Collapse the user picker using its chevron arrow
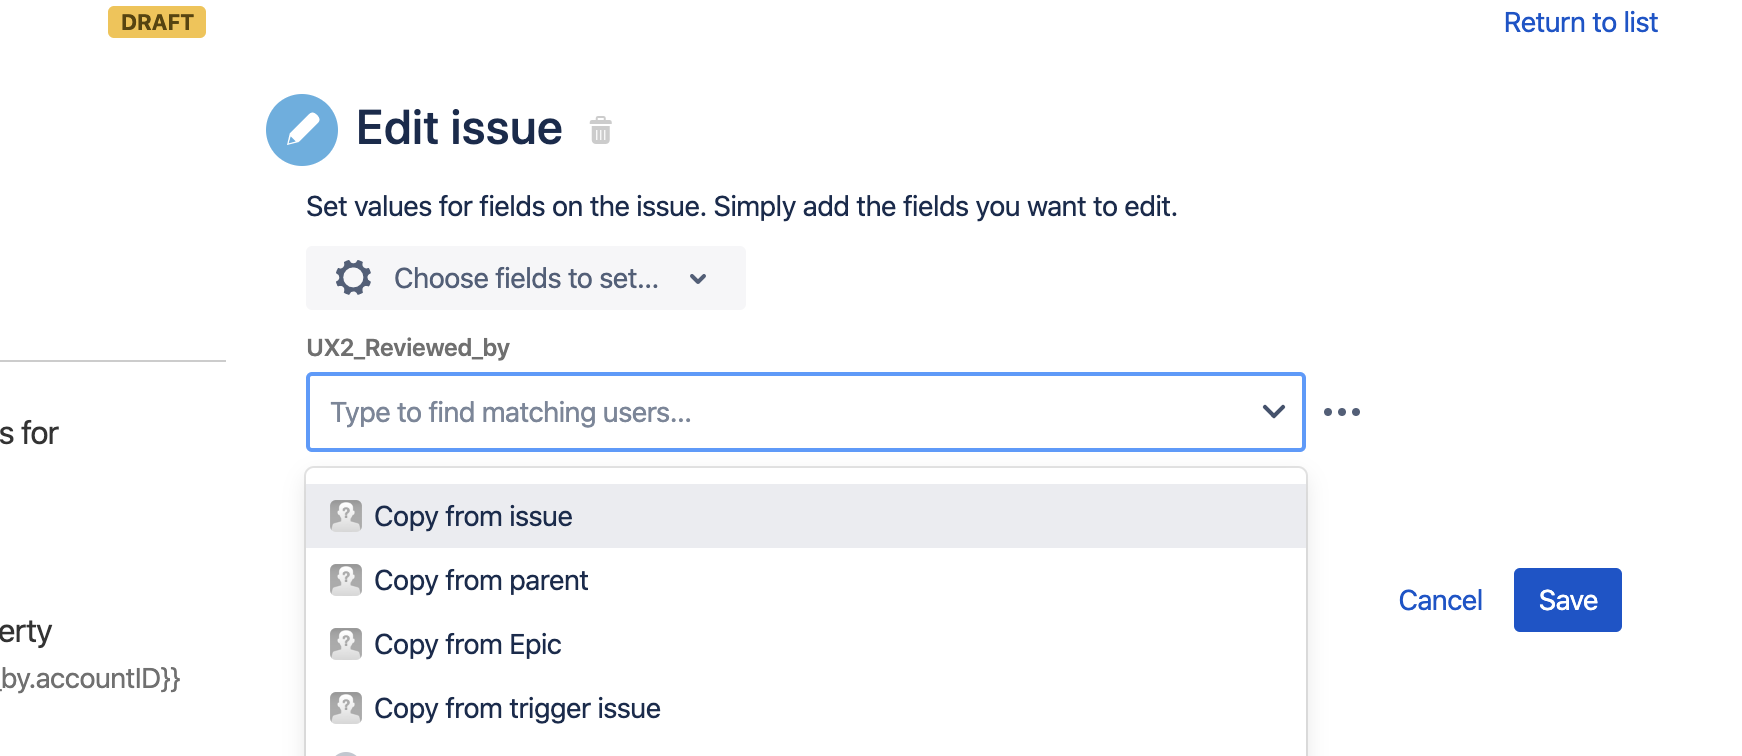 coord(1273,412)
